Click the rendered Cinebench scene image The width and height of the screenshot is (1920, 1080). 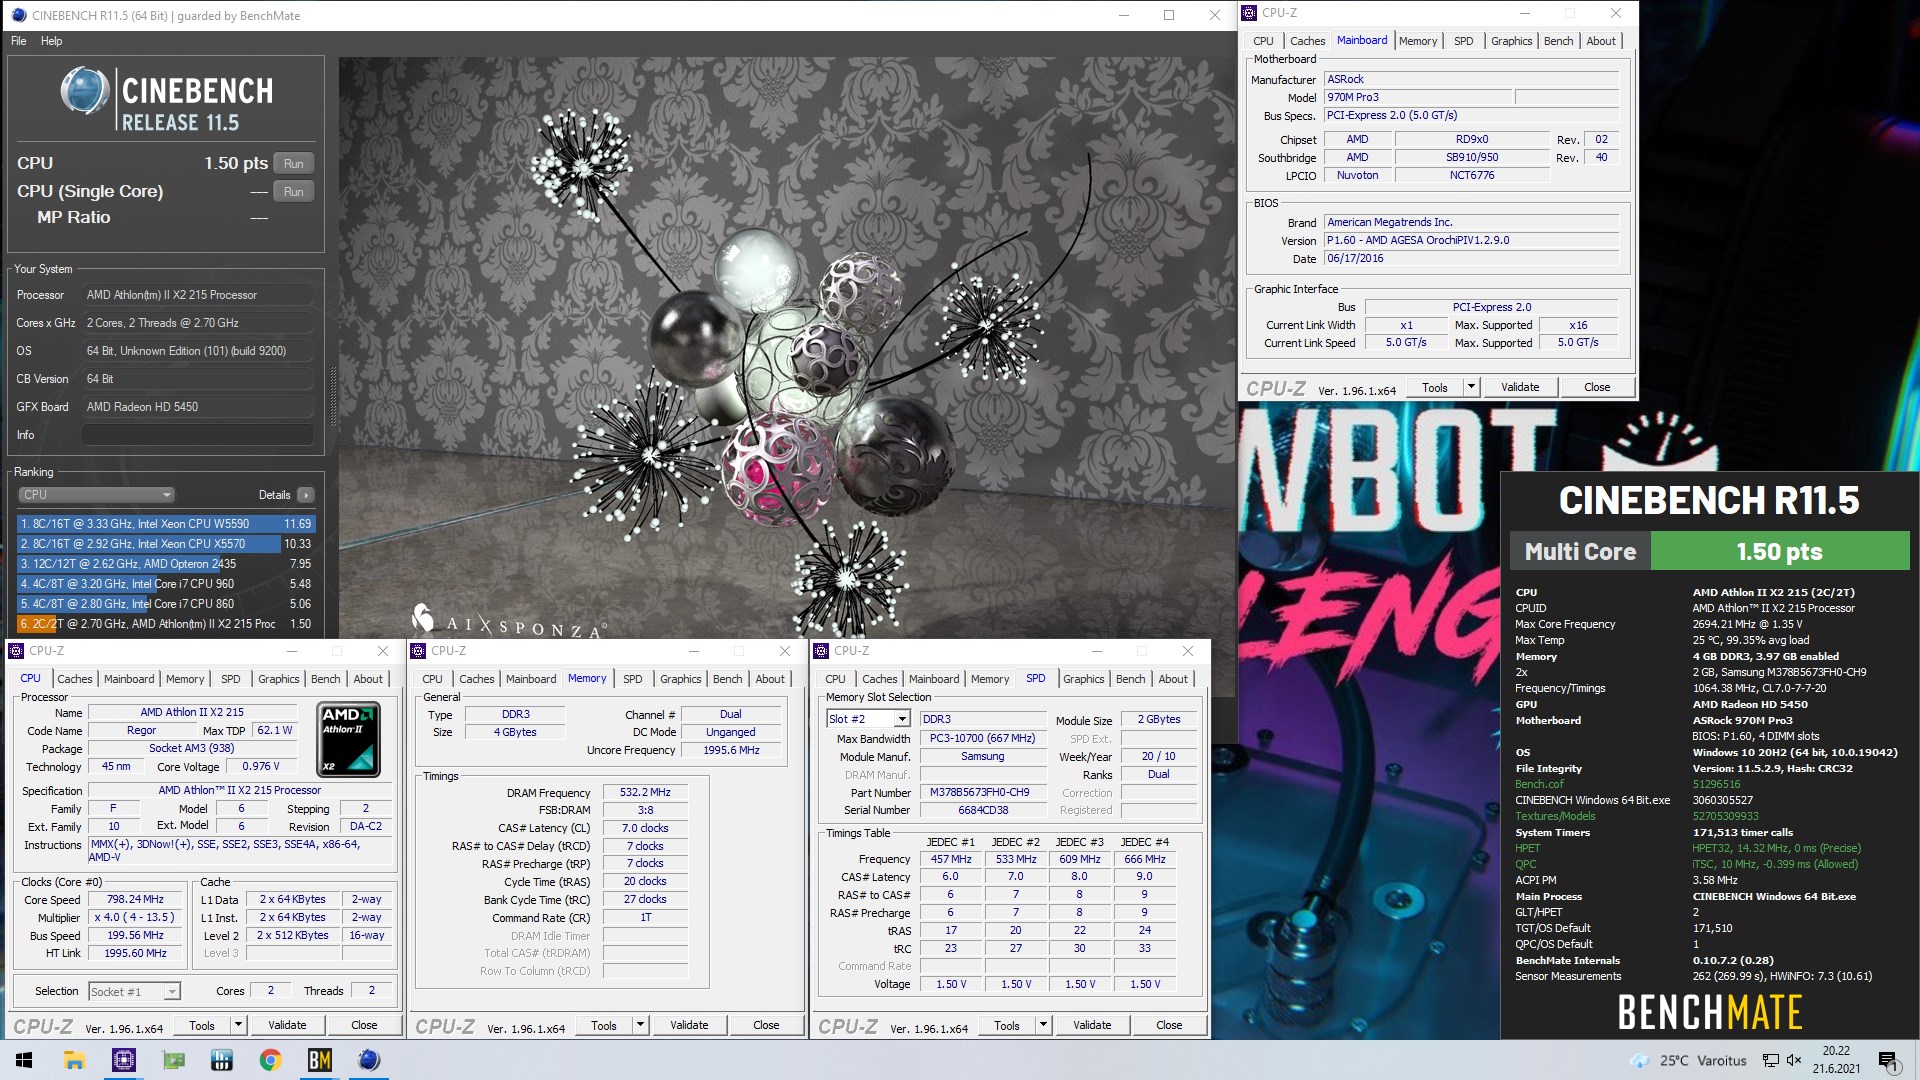[787, 348]
